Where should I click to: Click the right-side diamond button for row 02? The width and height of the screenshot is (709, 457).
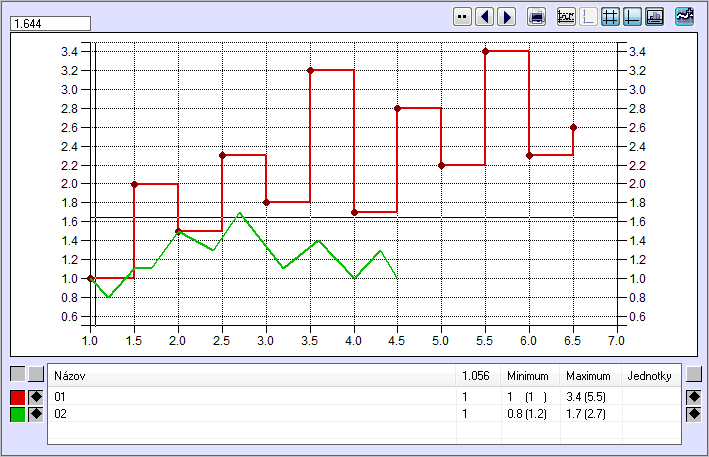tap(694, 413)
